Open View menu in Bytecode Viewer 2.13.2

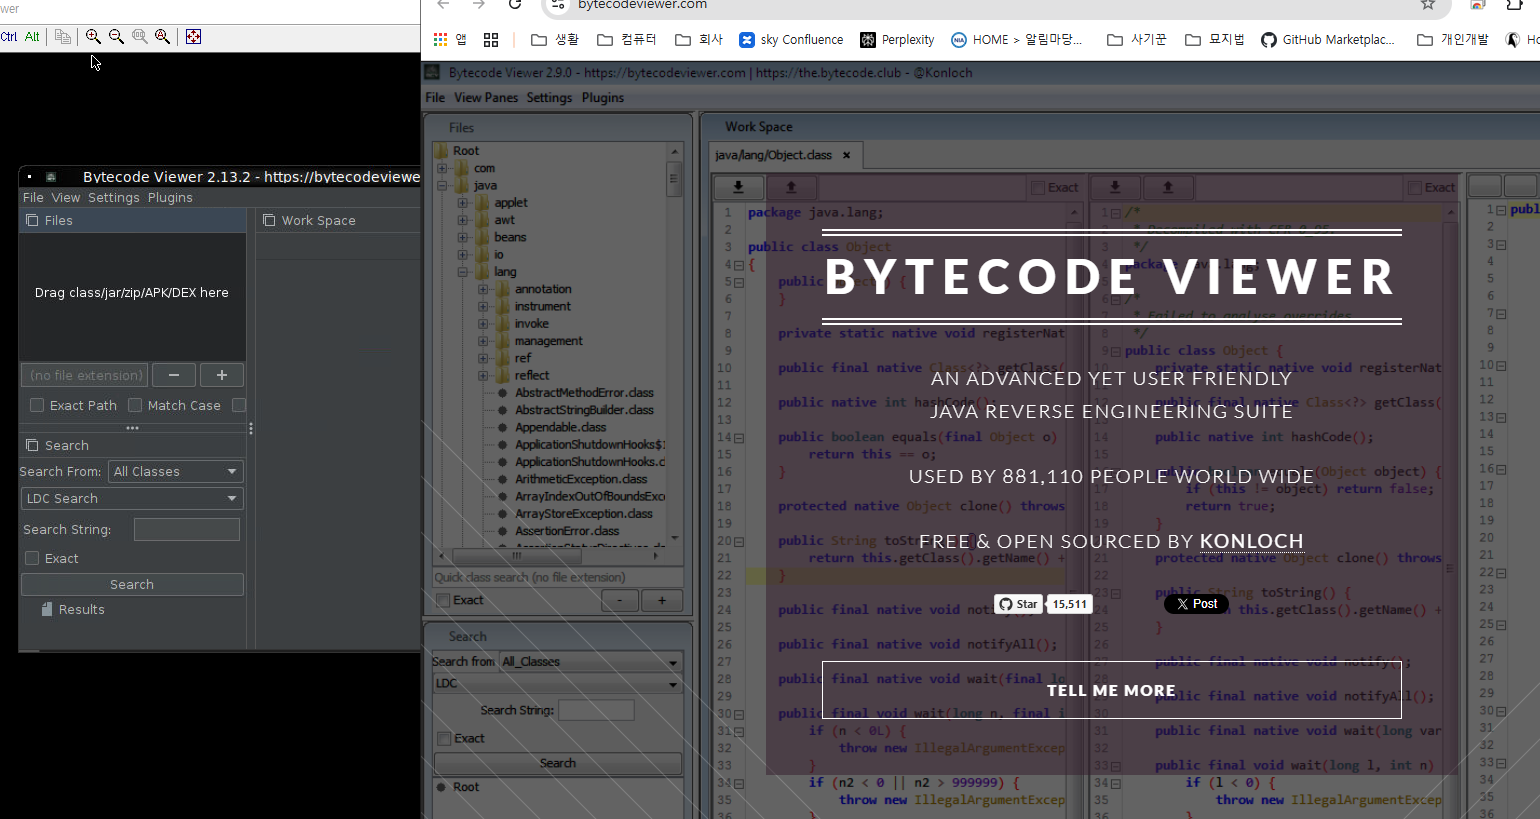pos(66,197)
